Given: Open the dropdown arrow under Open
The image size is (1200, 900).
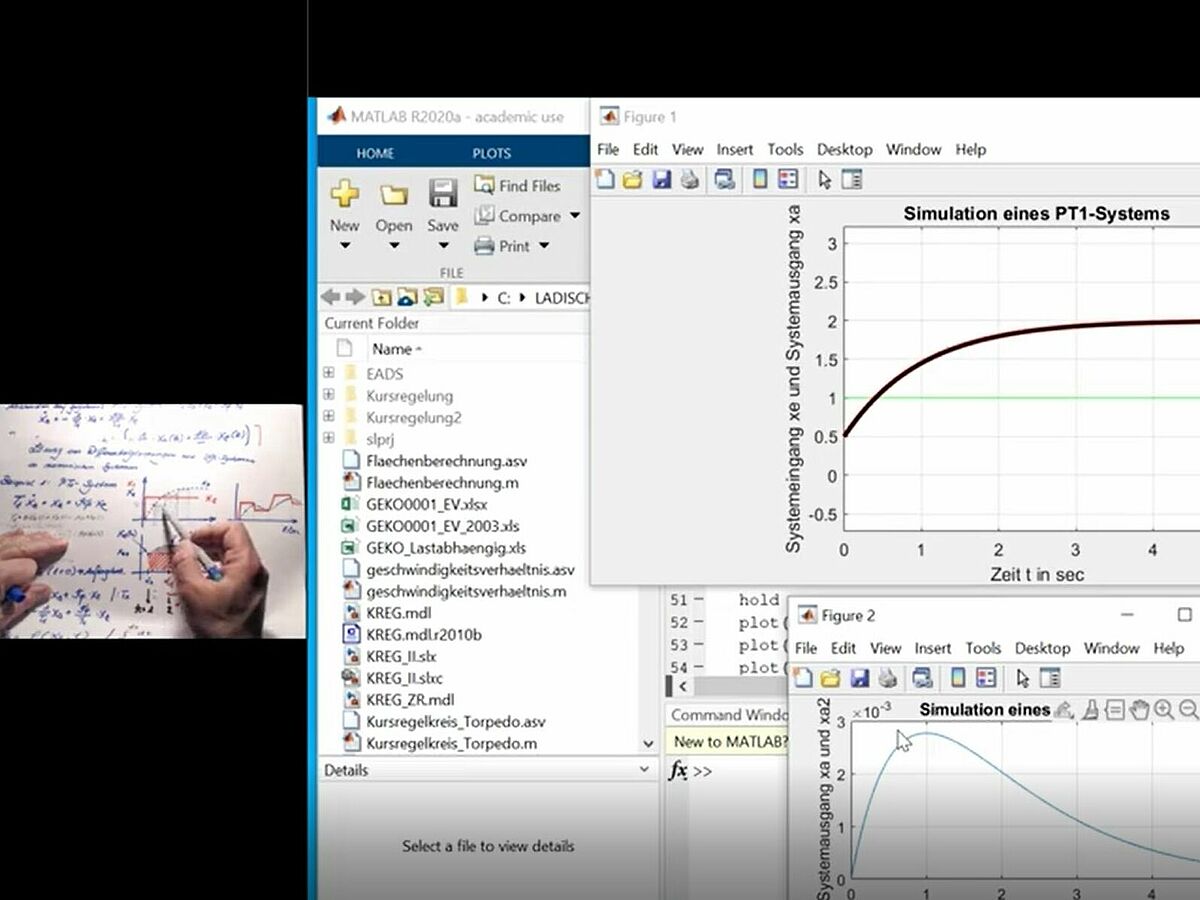Looking at the screenshot, I should pyautogui.click(x=394, y=245).
